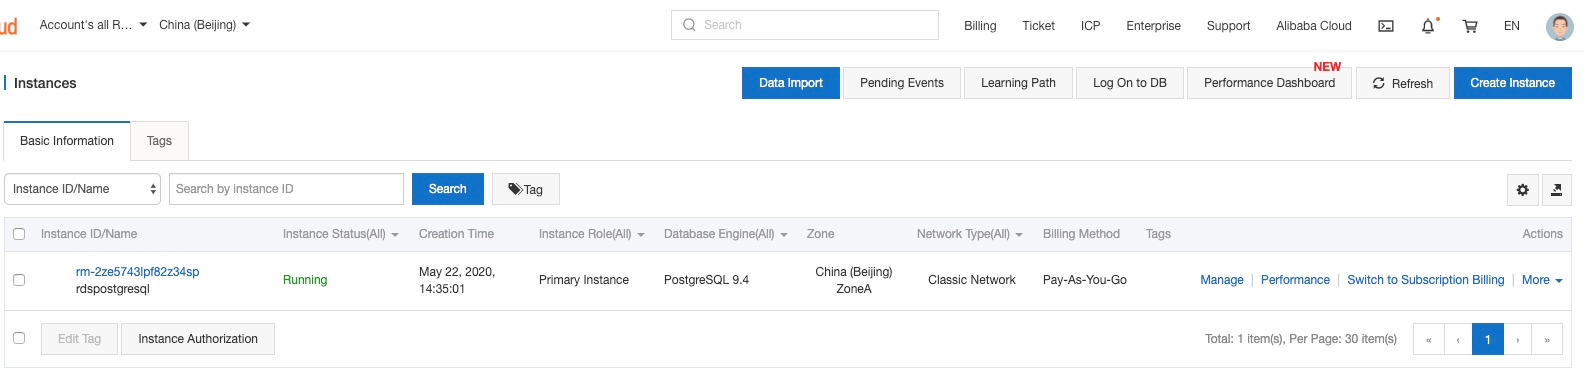This screenshot has width=1584, height=385.
Task: Click the Zone column header
Action: coord(820,234)
